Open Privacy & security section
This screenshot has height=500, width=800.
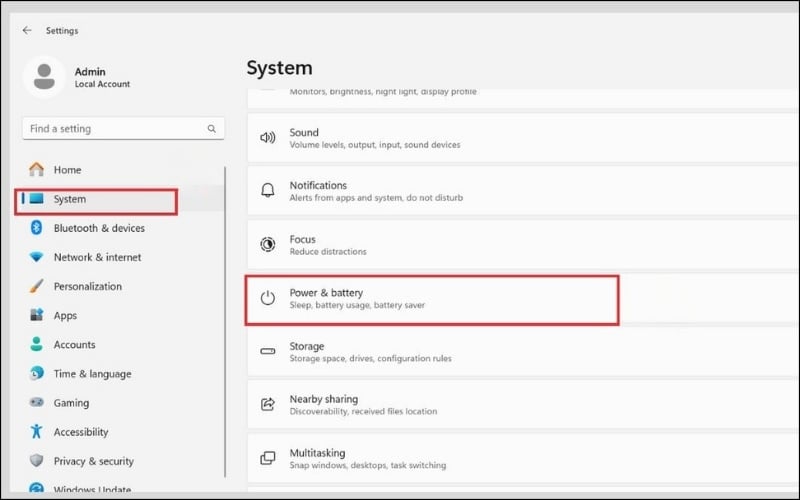(93, 461)
